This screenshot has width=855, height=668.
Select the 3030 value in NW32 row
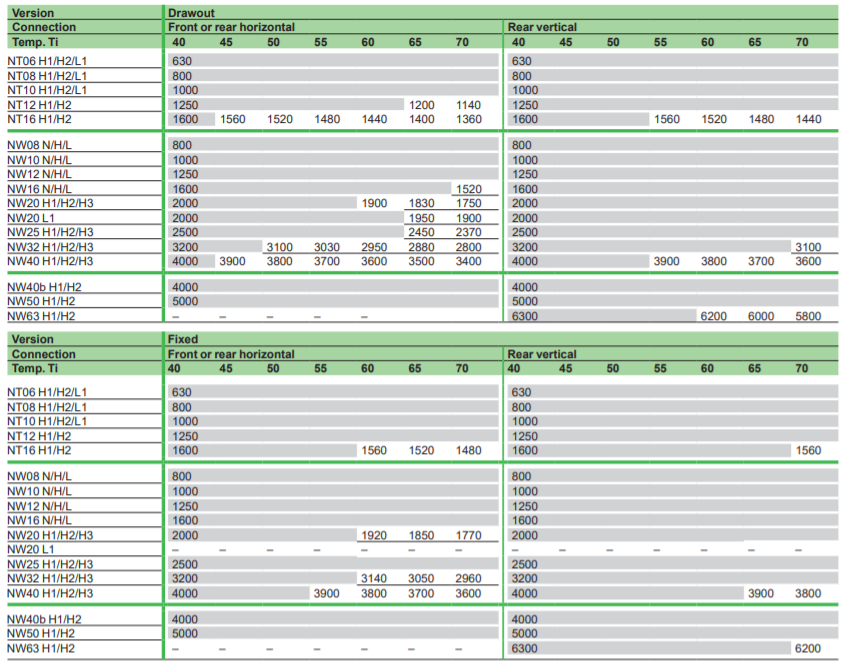[x=327, y=247]
